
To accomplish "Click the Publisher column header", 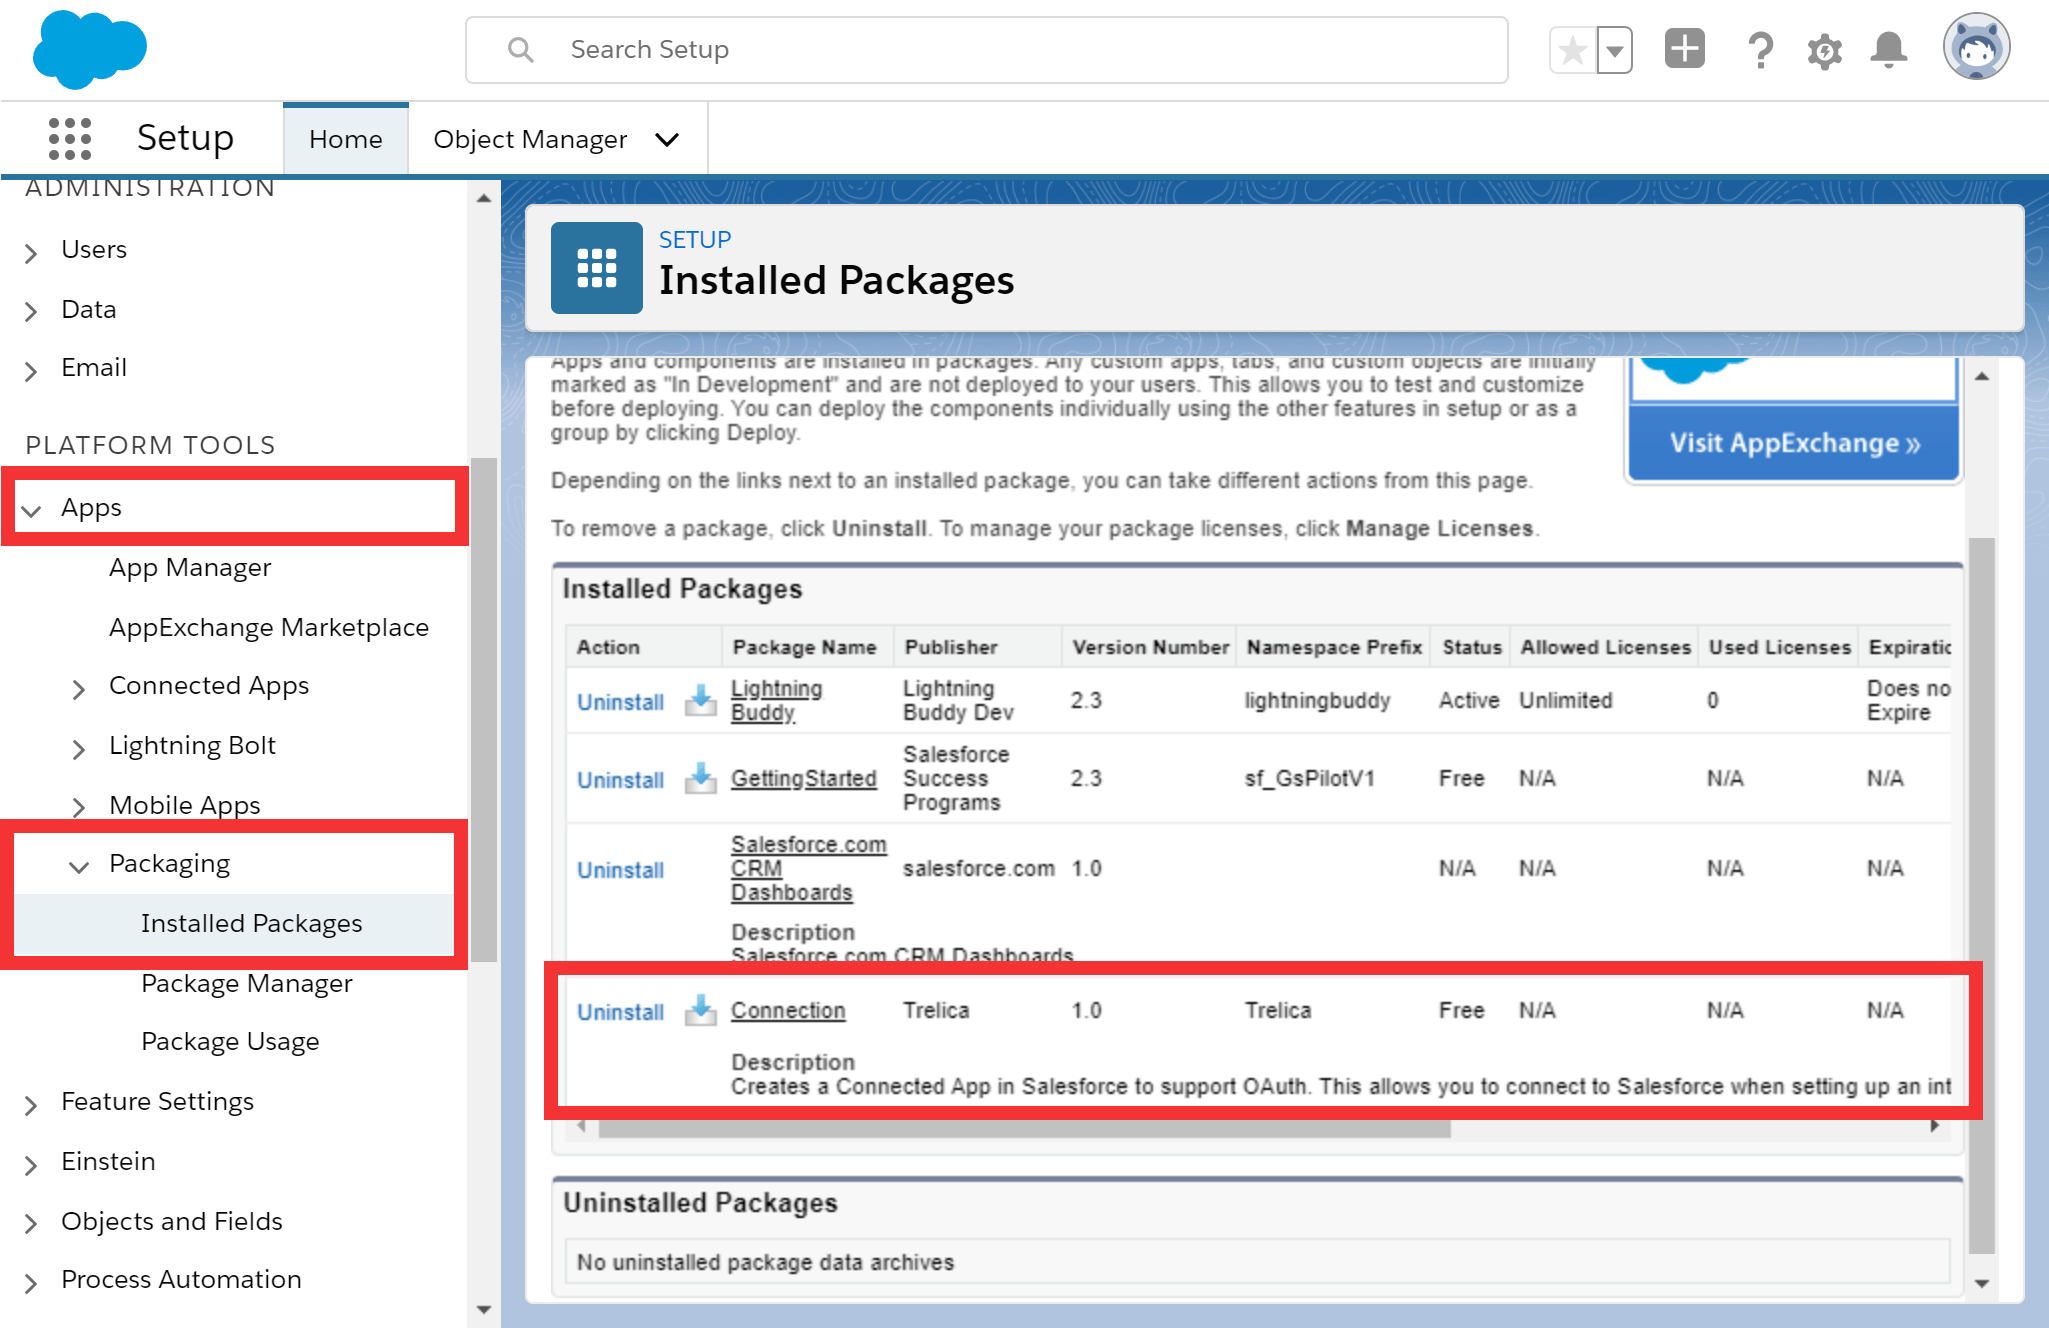I will pyautogui.click(x=951, y=647).
